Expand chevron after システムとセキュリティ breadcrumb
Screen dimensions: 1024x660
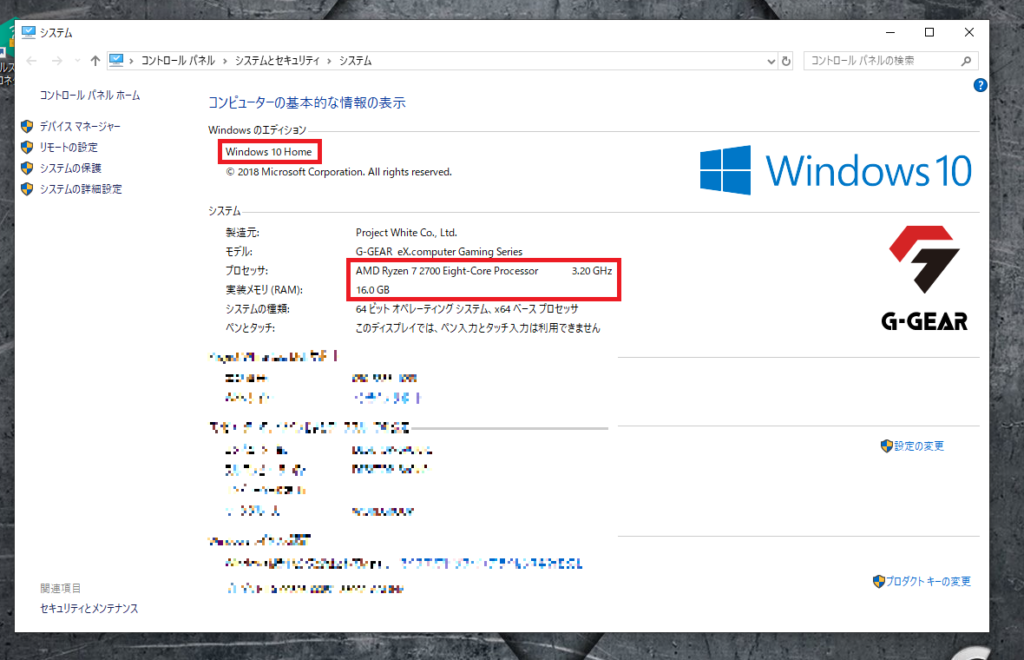pyautogui.click(x=329, y=61)
